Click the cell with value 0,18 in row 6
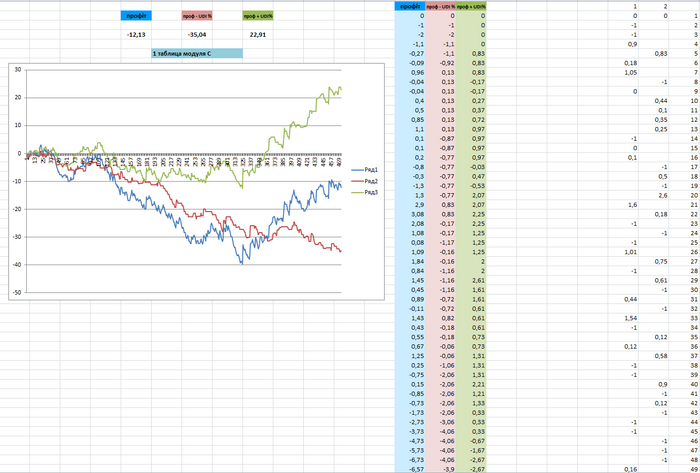 tap(623, 63)
